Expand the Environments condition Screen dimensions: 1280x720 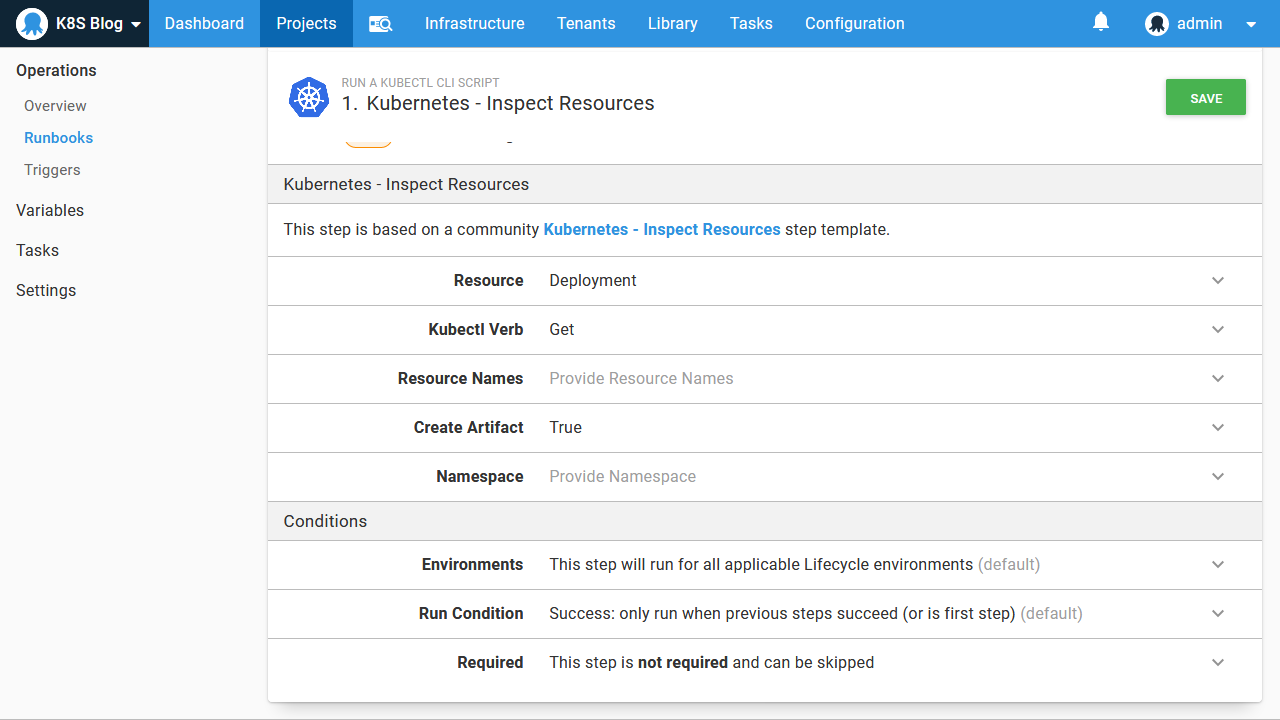pos(1218,565)
